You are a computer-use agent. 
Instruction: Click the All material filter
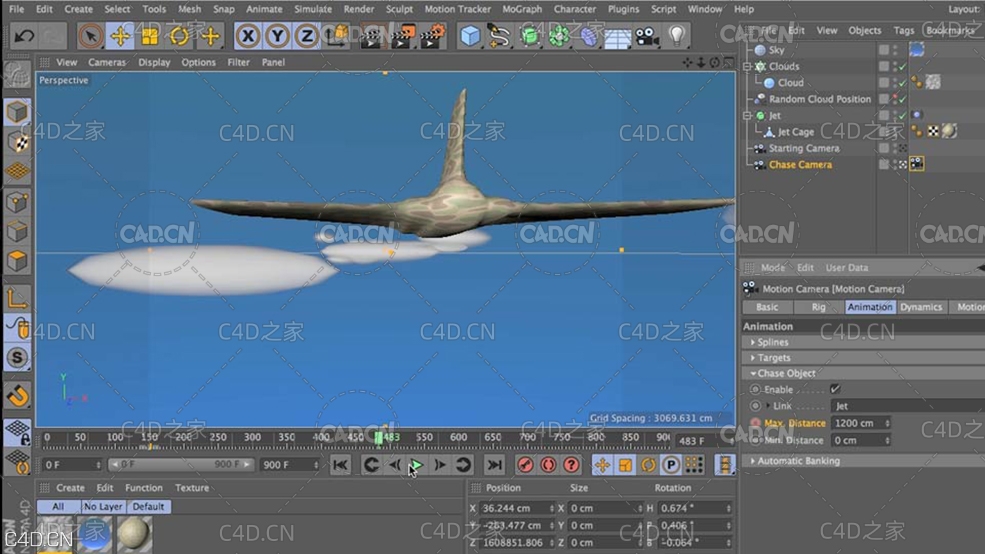(58, 506)
